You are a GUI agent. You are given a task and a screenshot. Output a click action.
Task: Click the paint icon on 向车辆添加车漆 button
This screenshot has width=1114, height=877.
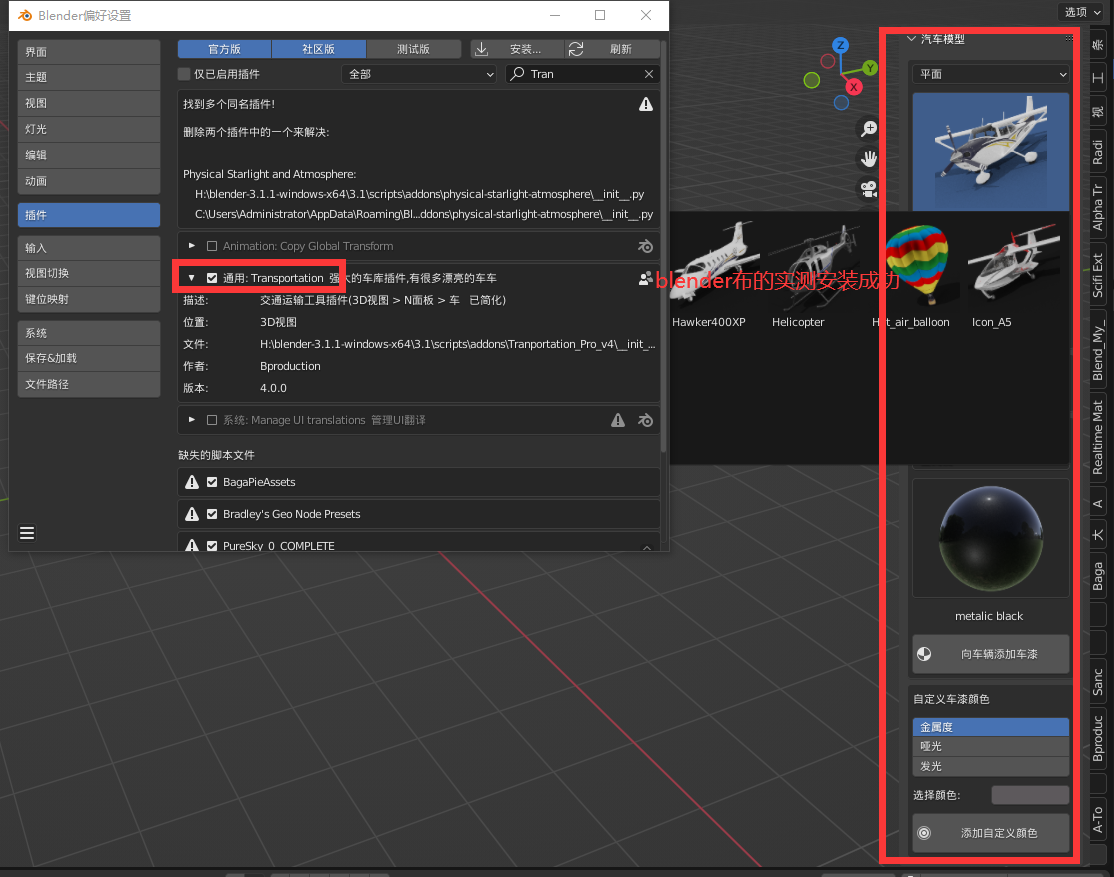pyautogui.click(x=924, y=654)
